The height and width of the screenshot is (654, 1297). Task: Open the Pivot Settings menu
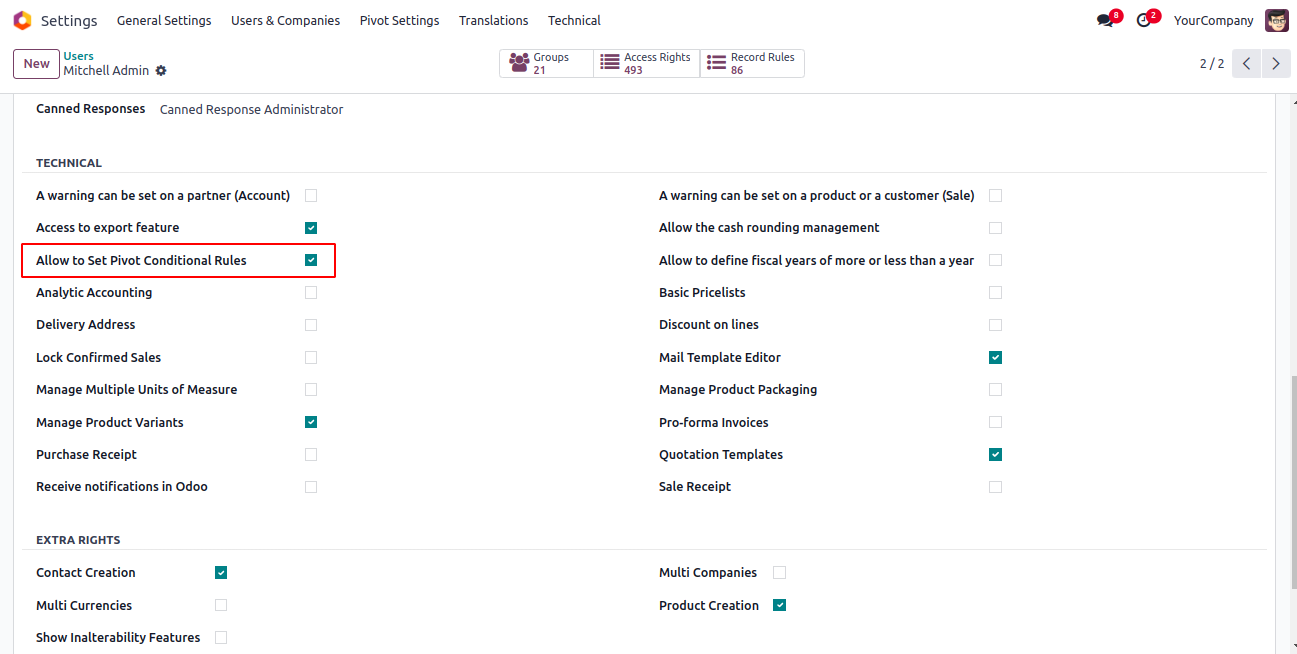point(399,20)
